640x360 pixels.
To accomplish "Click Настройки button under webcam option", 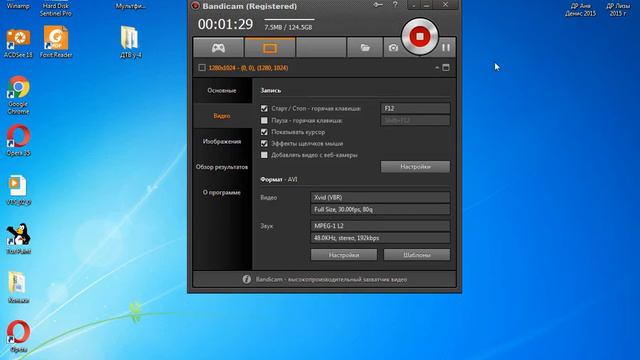I will tap(416, 167).
